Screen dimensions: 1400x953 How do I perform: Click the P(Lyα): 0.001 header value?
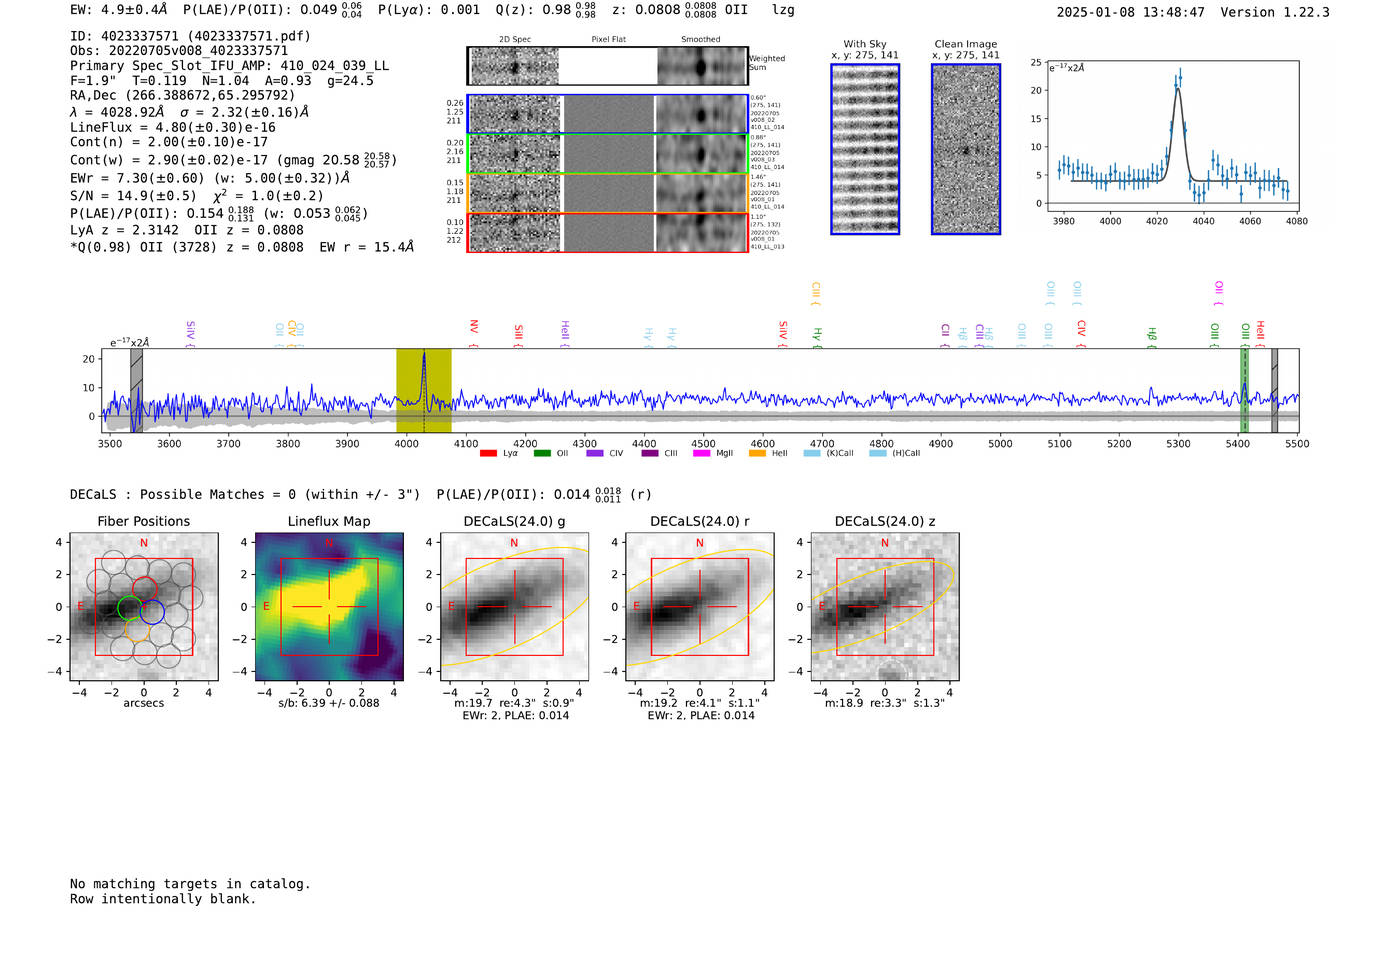pos(429,10)
